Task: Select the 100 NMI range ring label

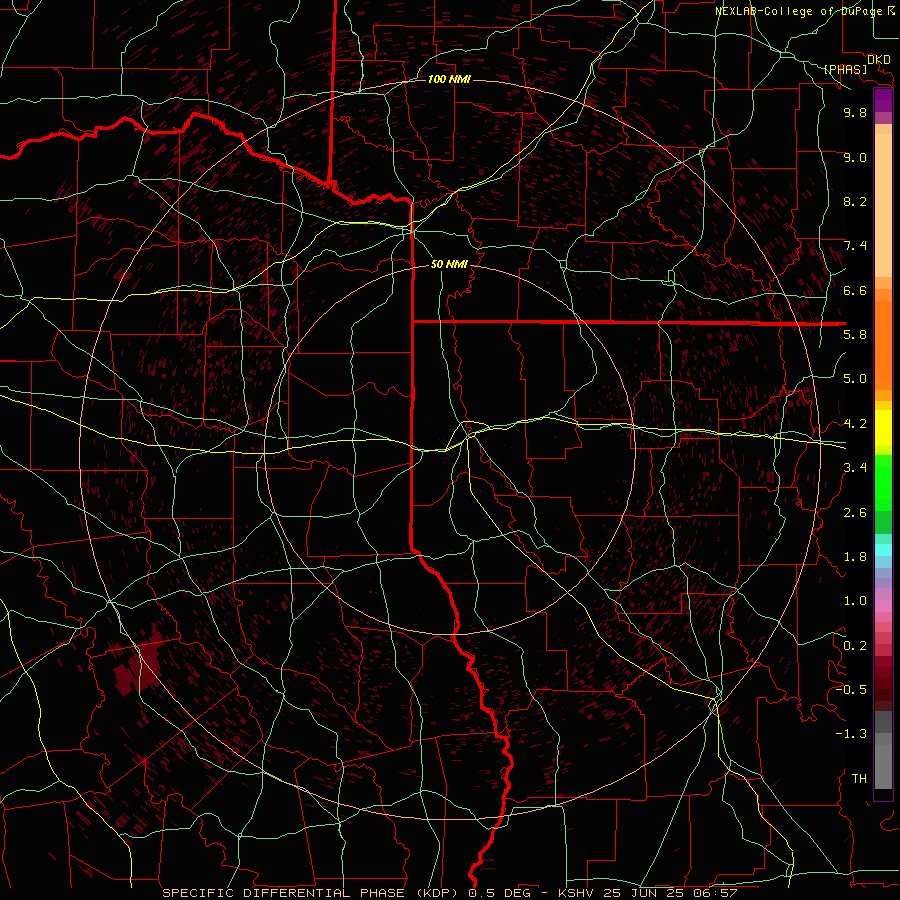Action: [x=449, y=79]
